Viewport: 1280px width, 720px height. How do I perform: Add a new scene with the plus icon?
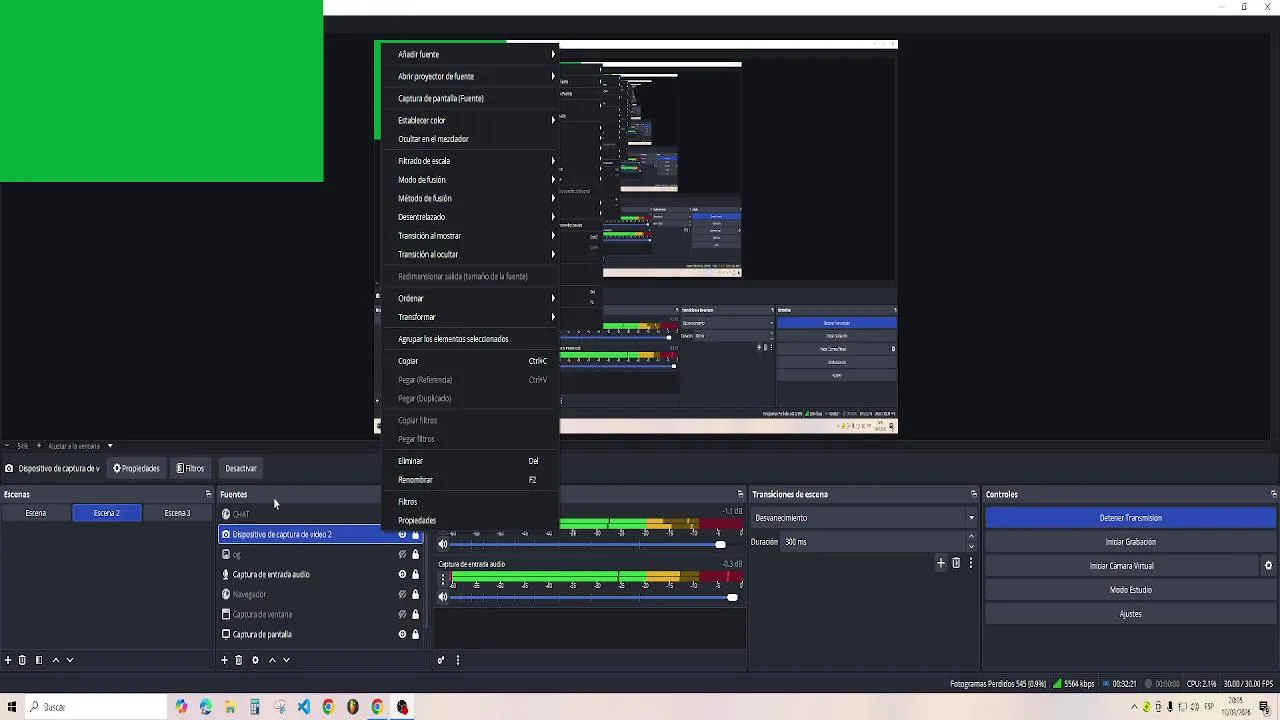(x=8, y=660)
